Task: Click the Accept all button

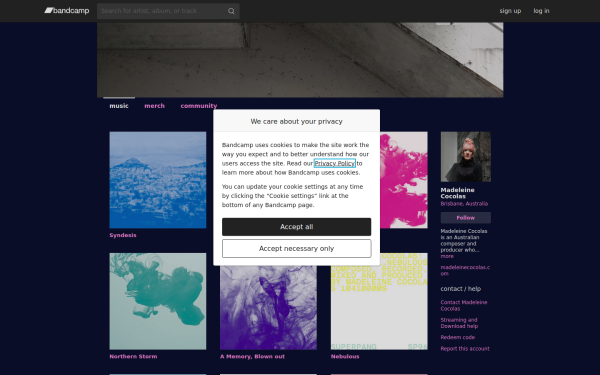Action: (x=297, y=227)
